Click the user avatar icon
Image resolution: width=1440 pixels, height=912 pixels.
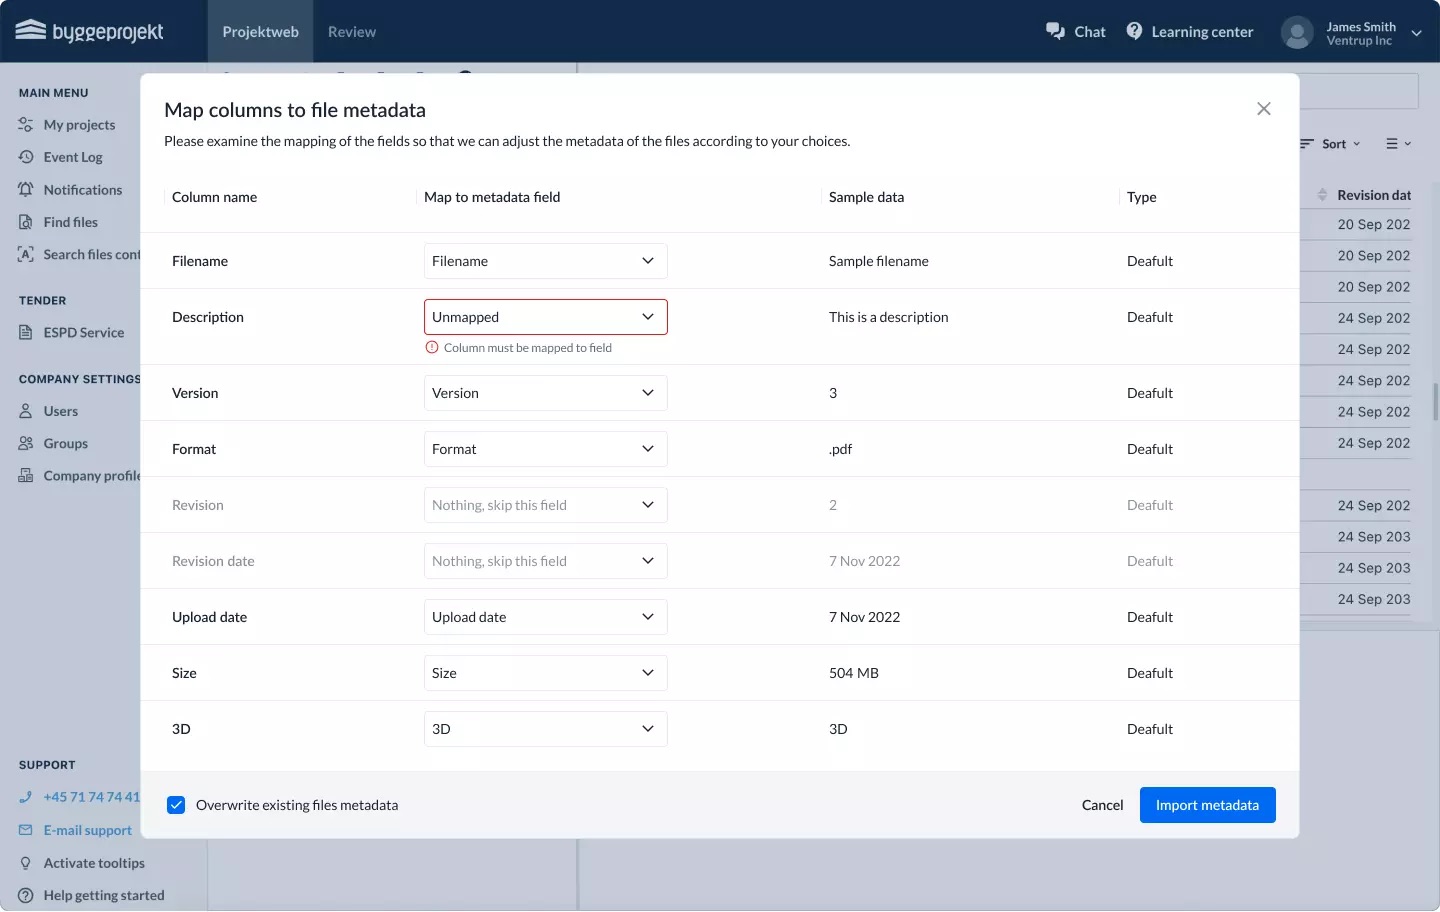click(1297, 32)
